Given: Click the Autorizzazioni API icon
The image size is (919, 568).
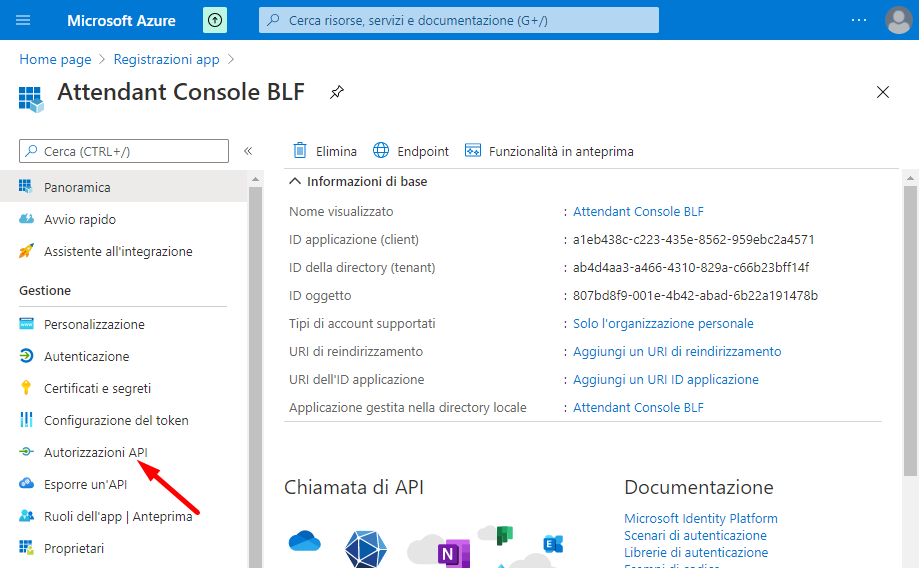Looking at the screenshot, I should tap(26, 451).
